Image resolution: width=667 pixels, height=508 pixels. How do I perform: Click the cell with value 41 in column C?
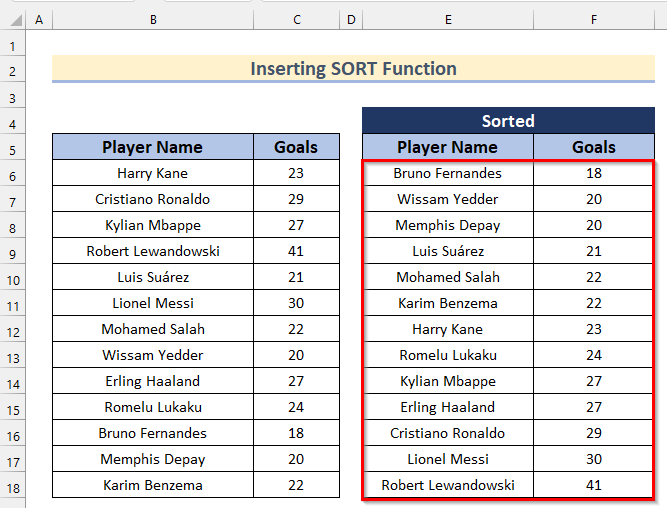coord(296,251)
